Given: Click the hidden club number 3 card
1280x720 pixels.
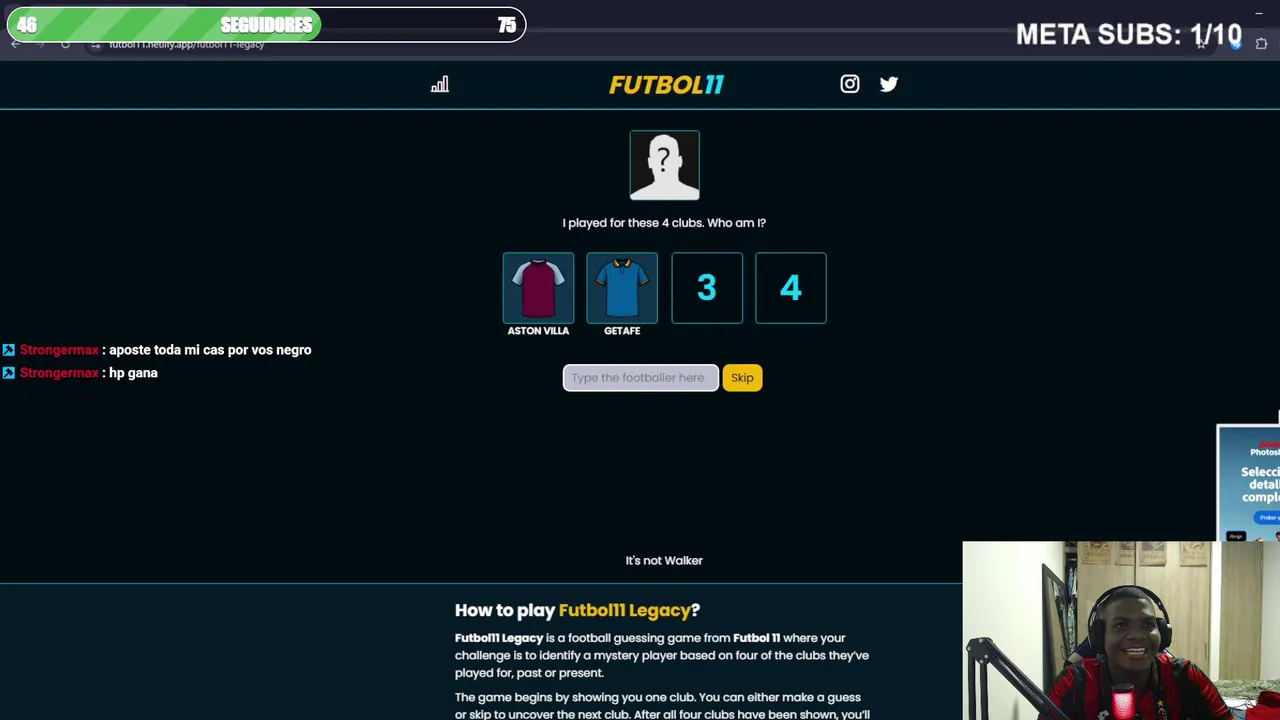Looking at the screenshot, I should (707, 288).
